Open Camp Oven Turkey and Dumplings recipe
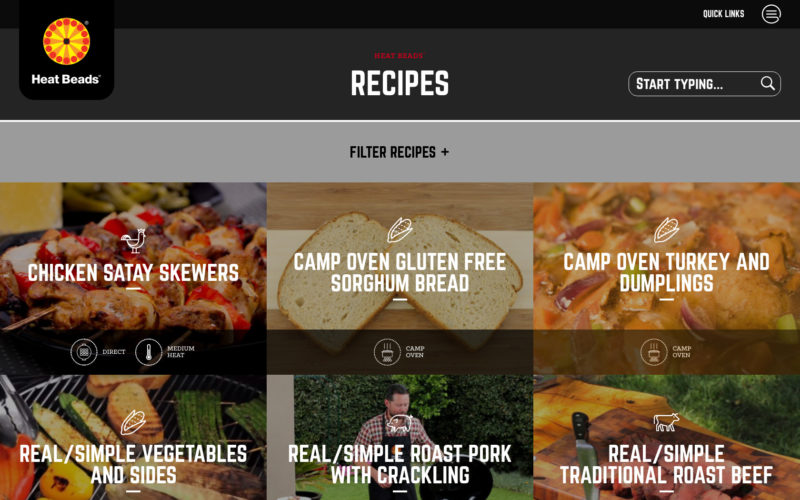The image size is (800, 500). click(x=666, y=272)
